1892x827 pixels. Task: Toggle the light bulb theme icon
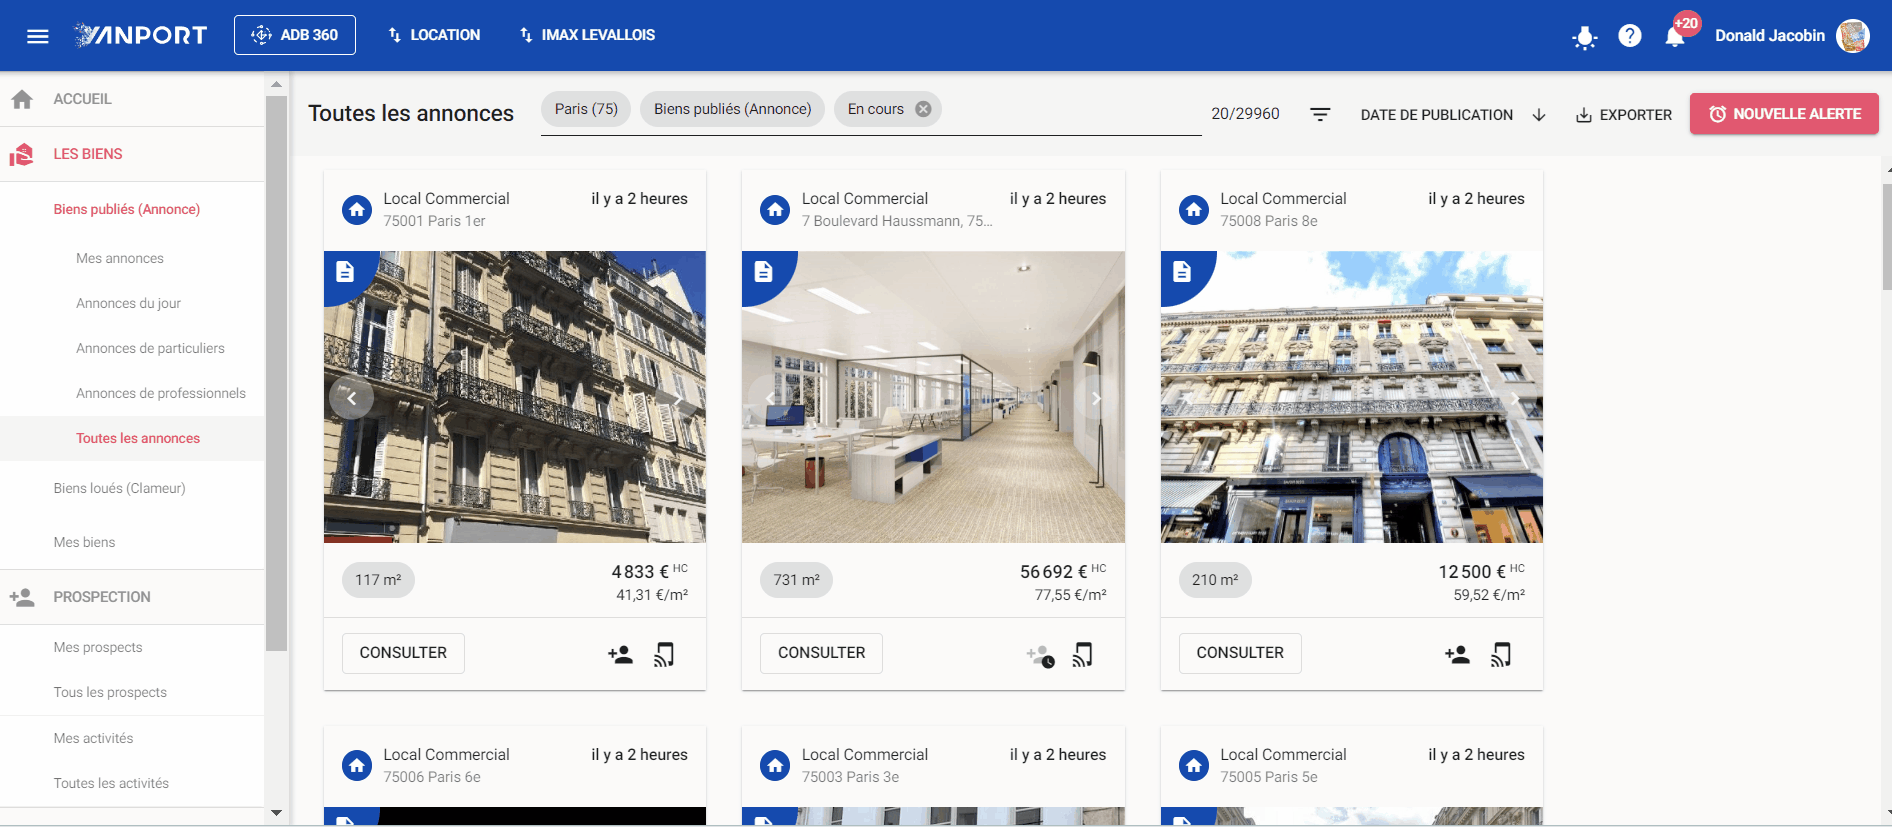(1584, 37)
